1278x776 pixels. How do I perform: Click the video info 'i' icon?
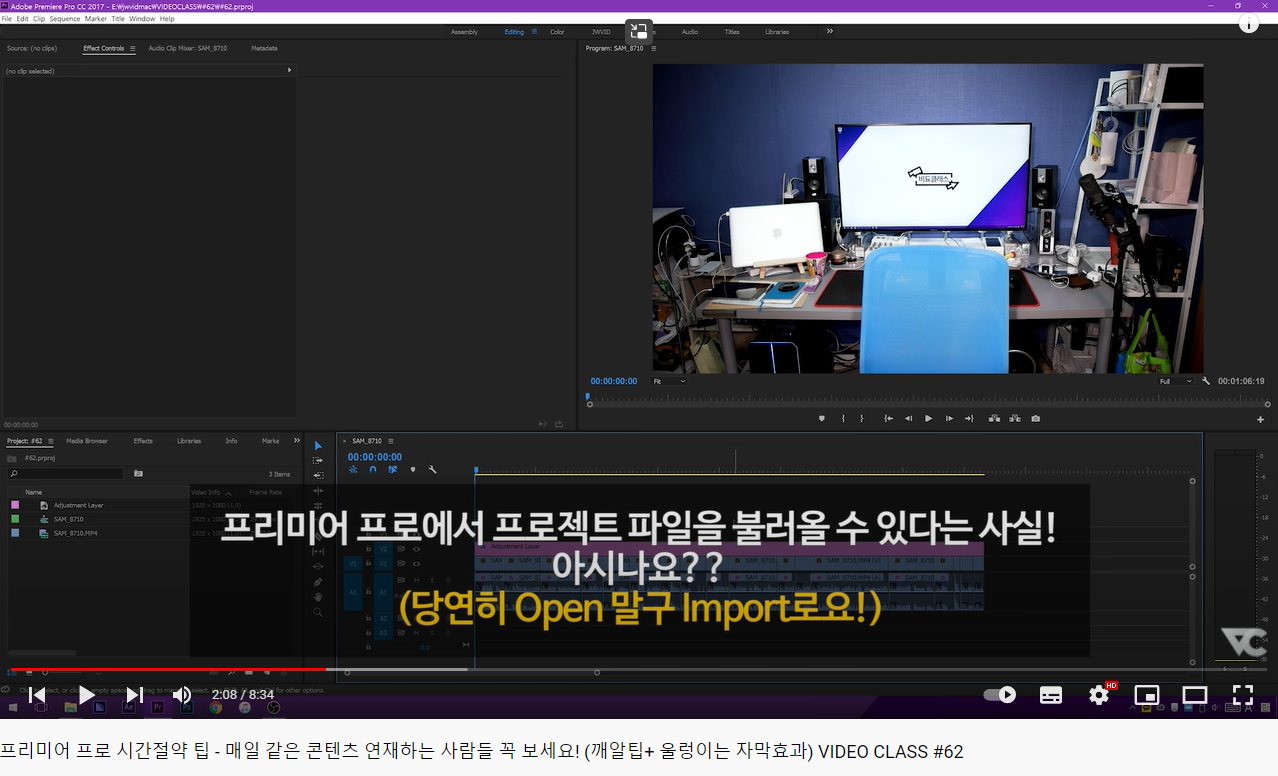coord(1249,24)
